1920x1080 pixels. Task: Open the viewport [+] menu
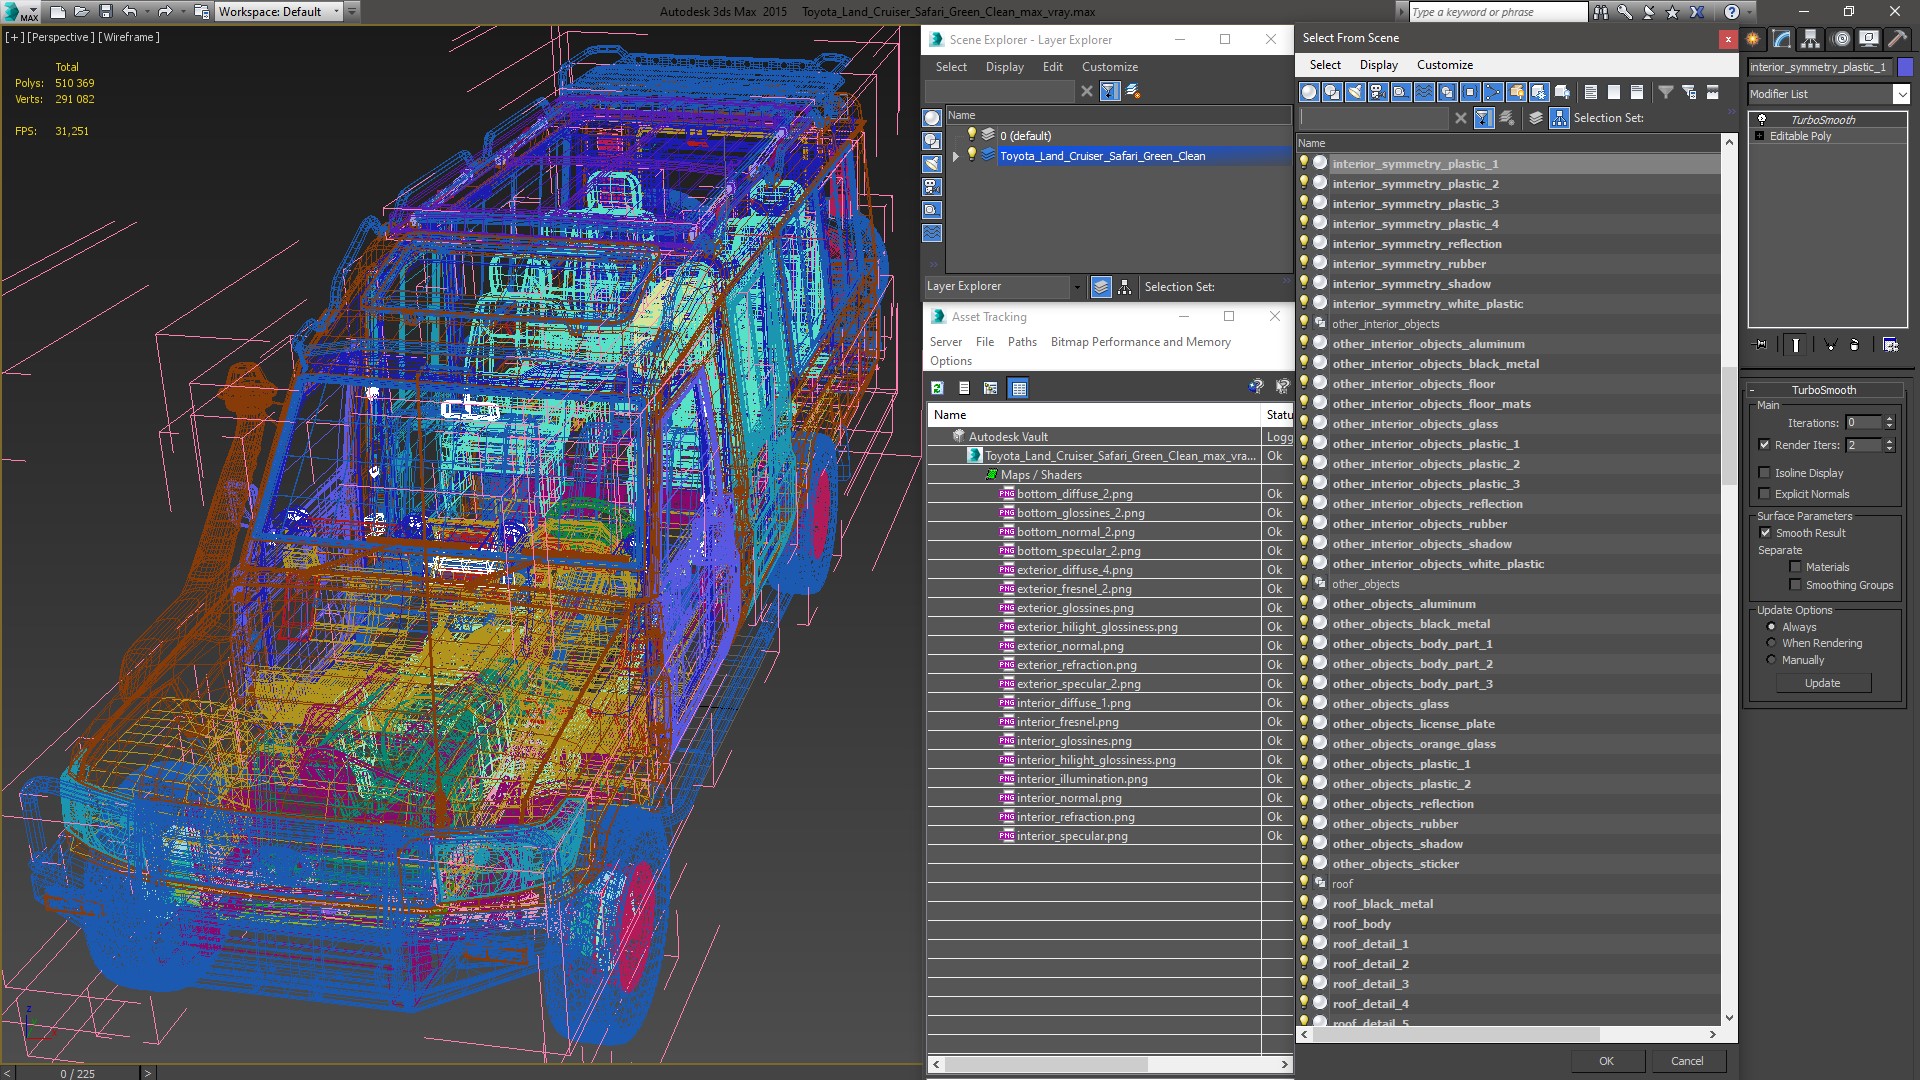coord(14,37)
